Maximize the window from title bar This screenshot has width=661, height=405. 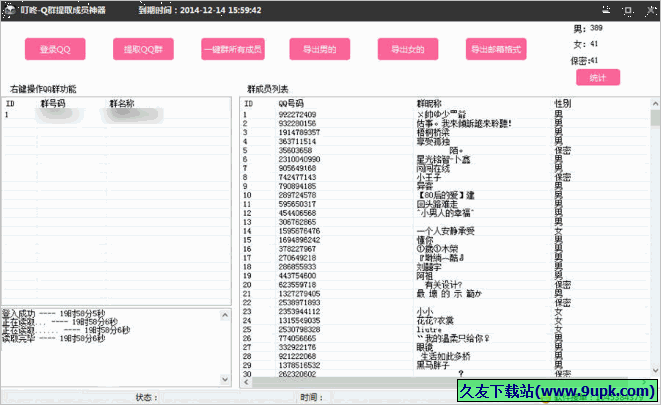[x=628, y=10]
